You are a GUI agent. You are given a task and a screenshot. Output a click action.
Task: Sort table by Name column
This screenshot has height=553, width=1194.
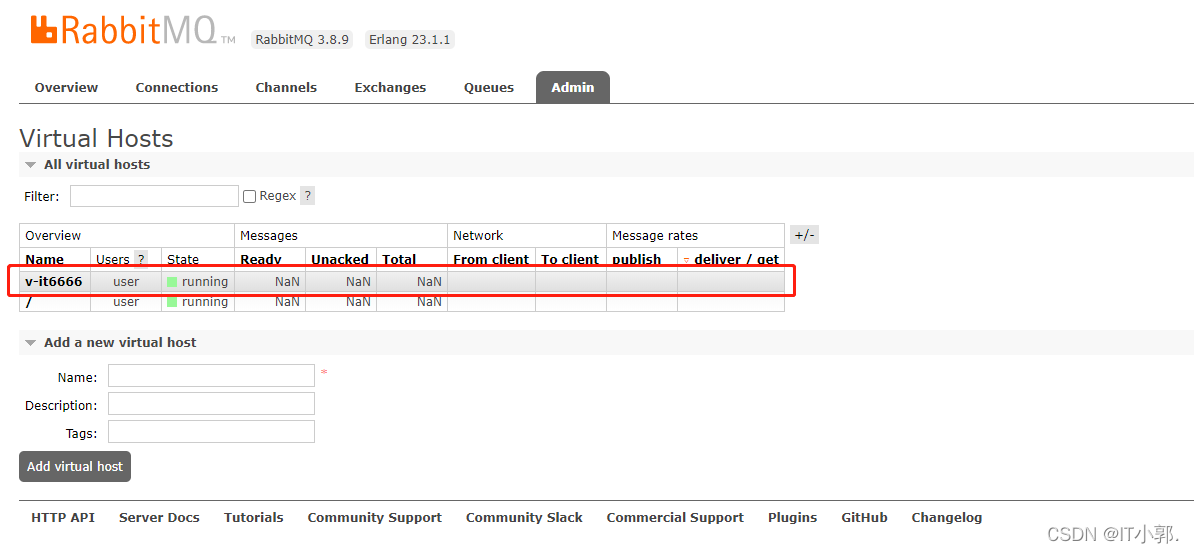pos(44,259)
